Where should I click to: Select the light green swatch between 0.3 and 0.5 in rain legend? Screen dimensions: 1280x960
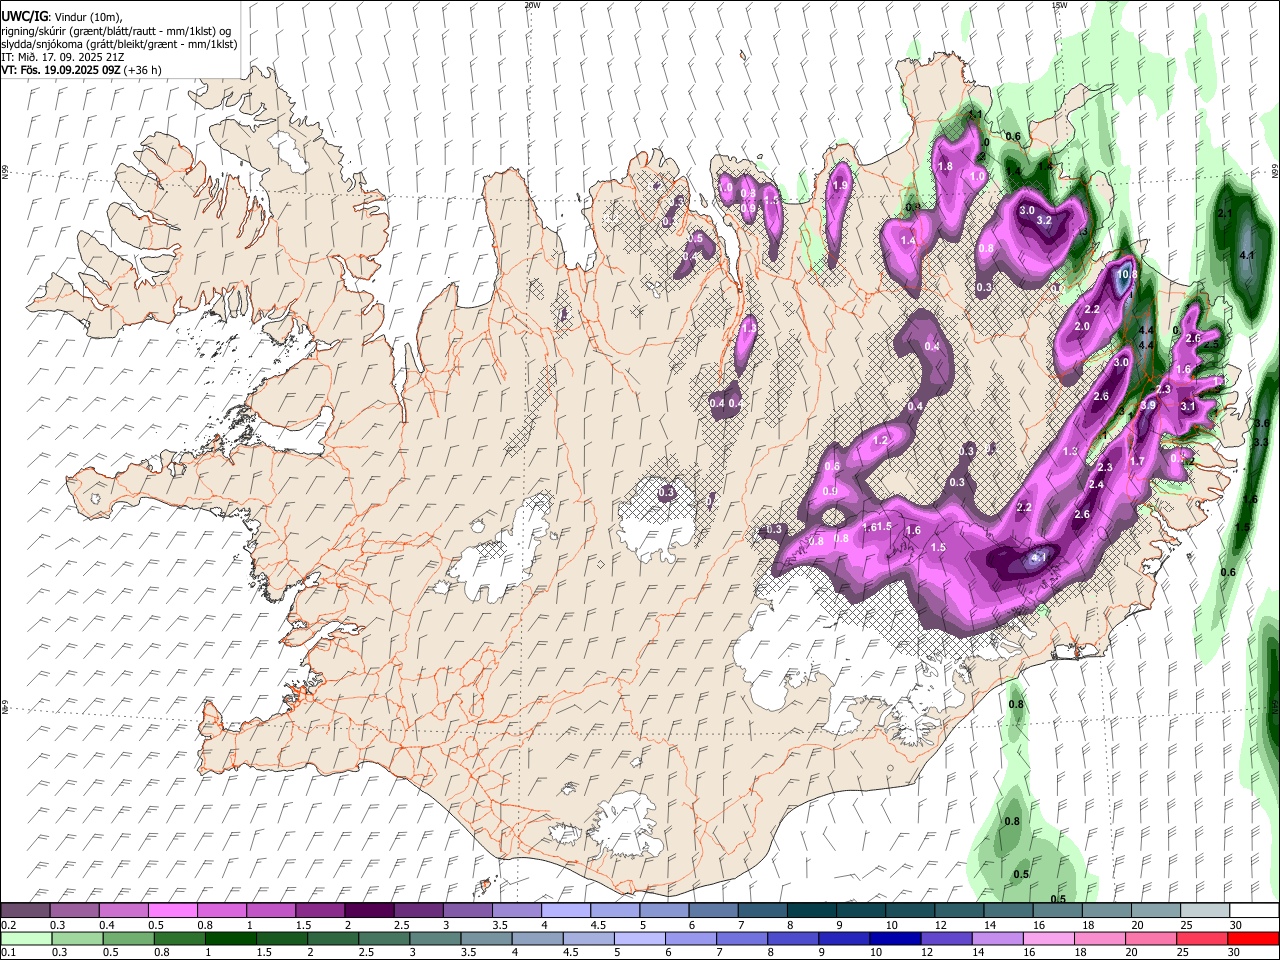coord(77,938)
